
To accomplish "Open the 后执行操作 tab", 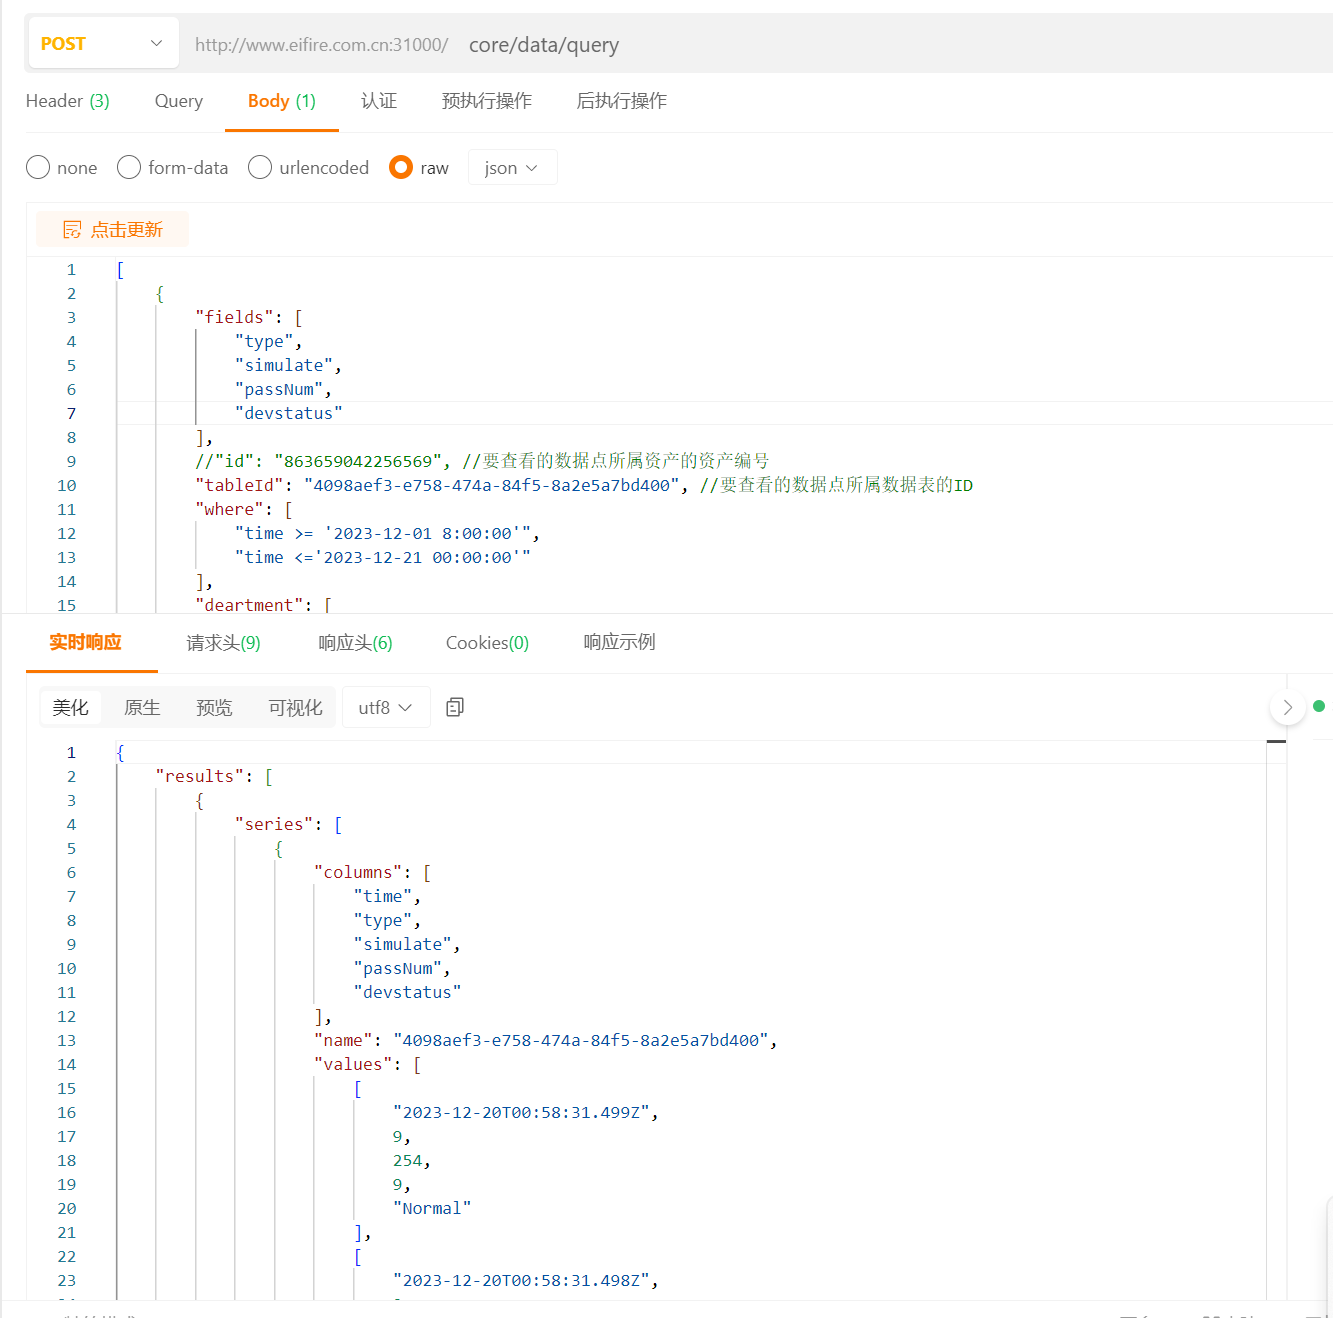I will click(x=622, y=101).
